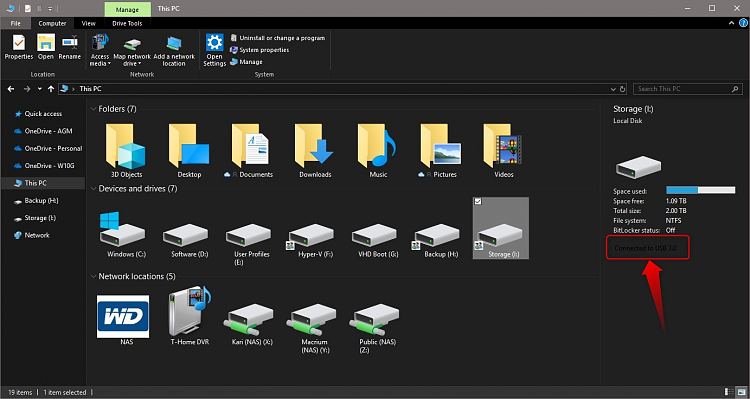Select Storage (I:) in the sidebar

click(35, 218)
